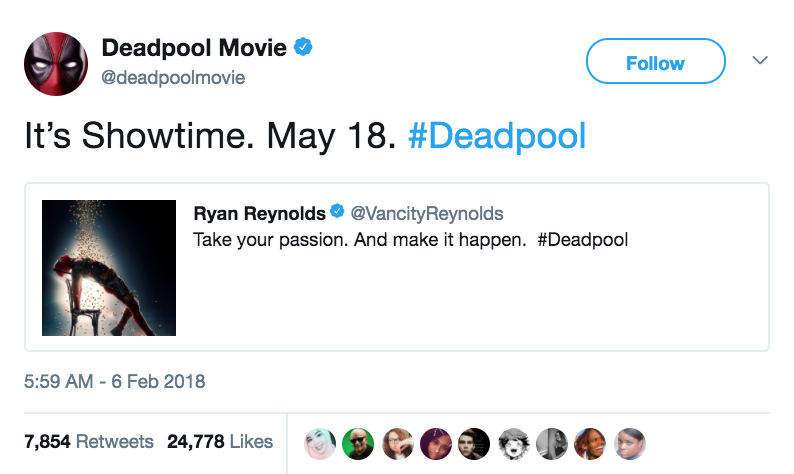Click the Deadpool Movie display name
Screen dimensions: 794x474
pyautogui.click(x=194, y=47)
